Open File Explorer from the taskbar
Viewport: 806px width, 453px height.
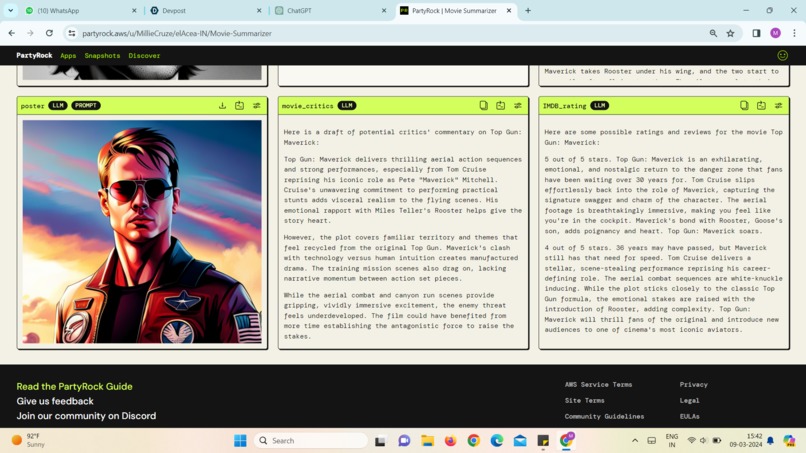click(x=427, y=441)
